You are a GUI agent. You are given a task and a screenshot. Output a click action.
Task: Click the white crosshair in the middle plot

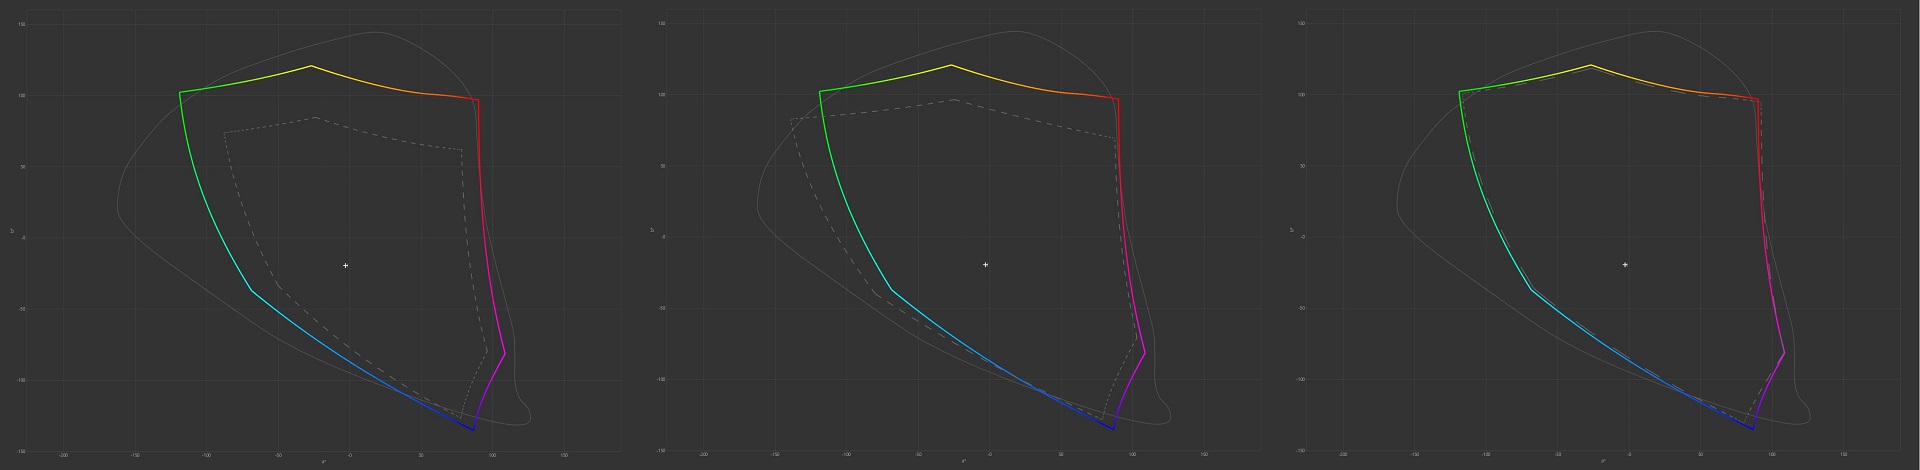[x=986, y=265]
